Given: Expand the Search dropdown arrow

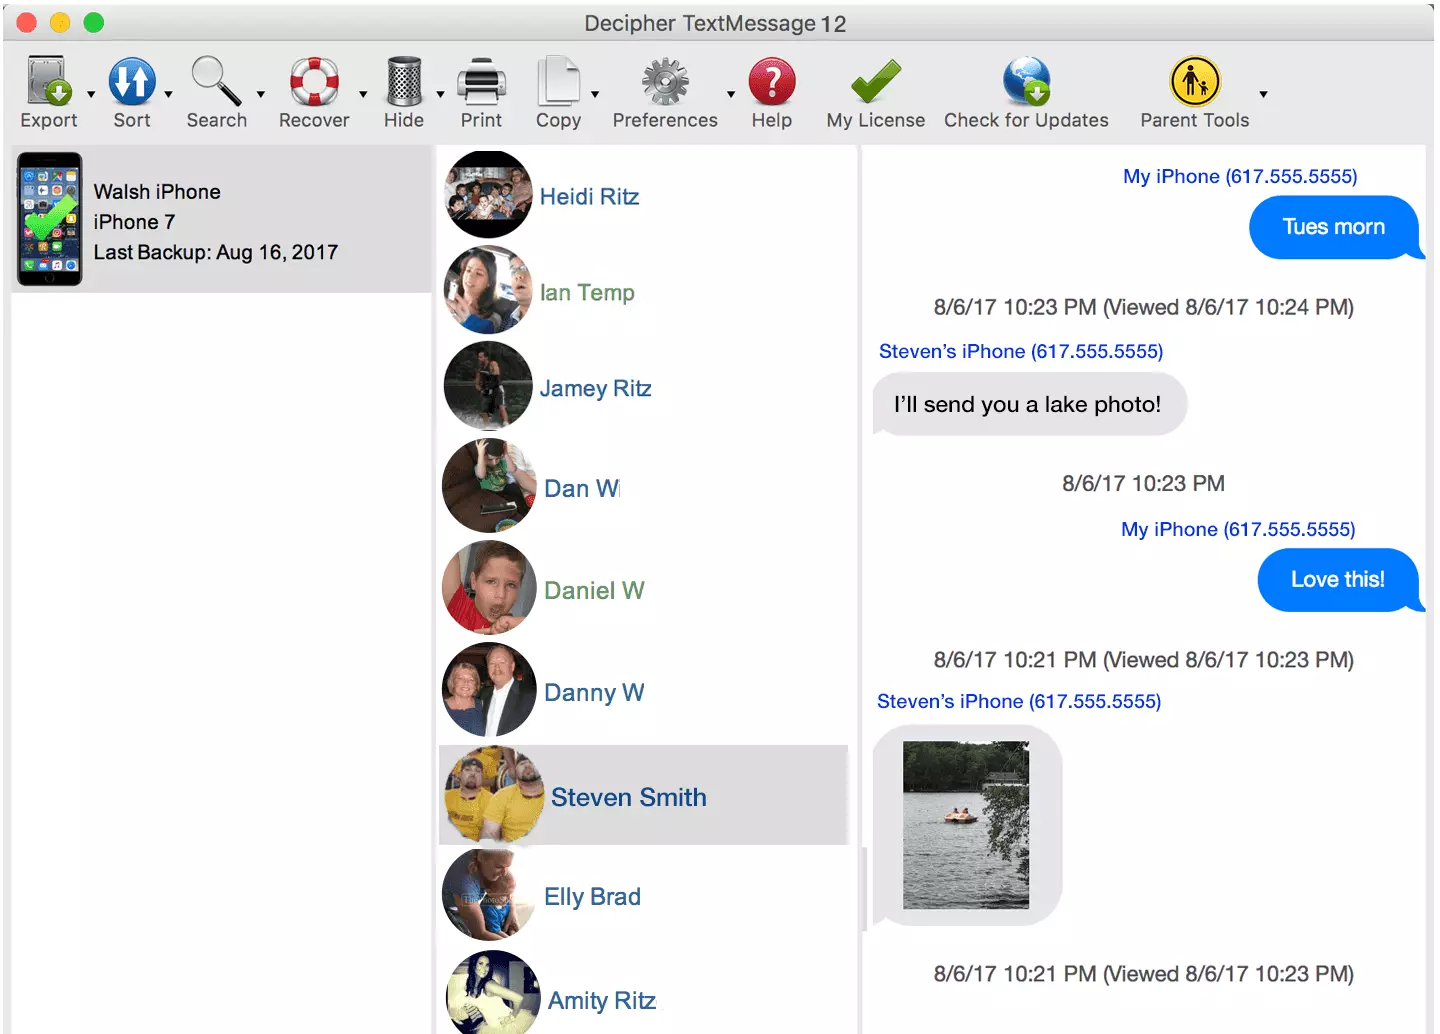Looking at the screenshot, I should [x=260, y=94].
